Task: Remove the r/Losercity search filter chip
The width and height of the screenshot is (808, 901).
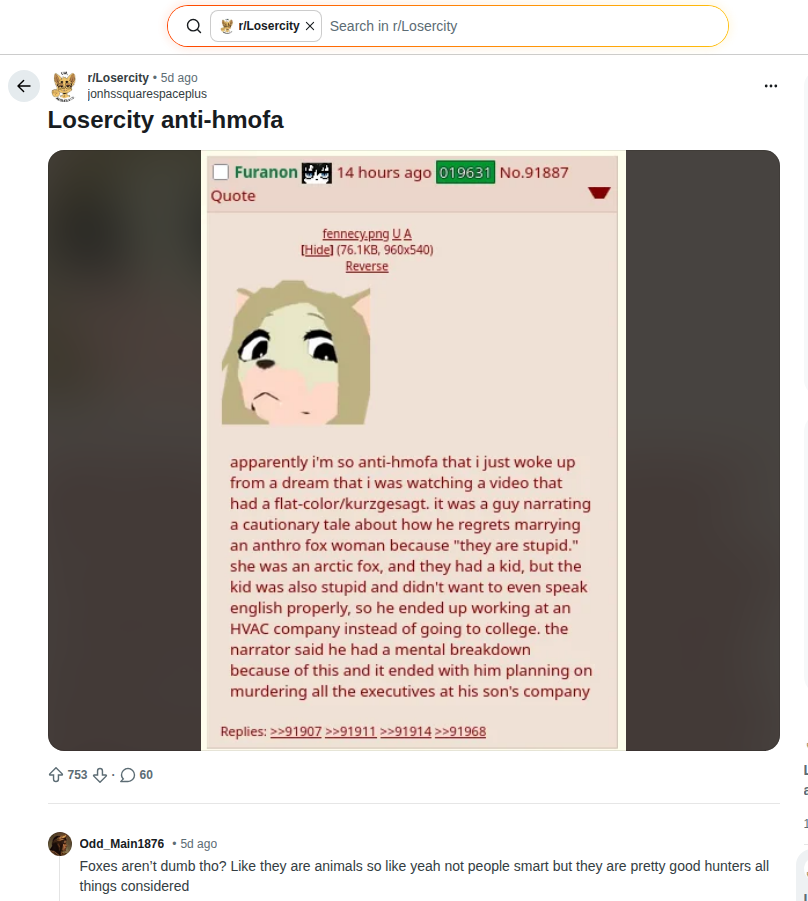Action: [310, 26]
